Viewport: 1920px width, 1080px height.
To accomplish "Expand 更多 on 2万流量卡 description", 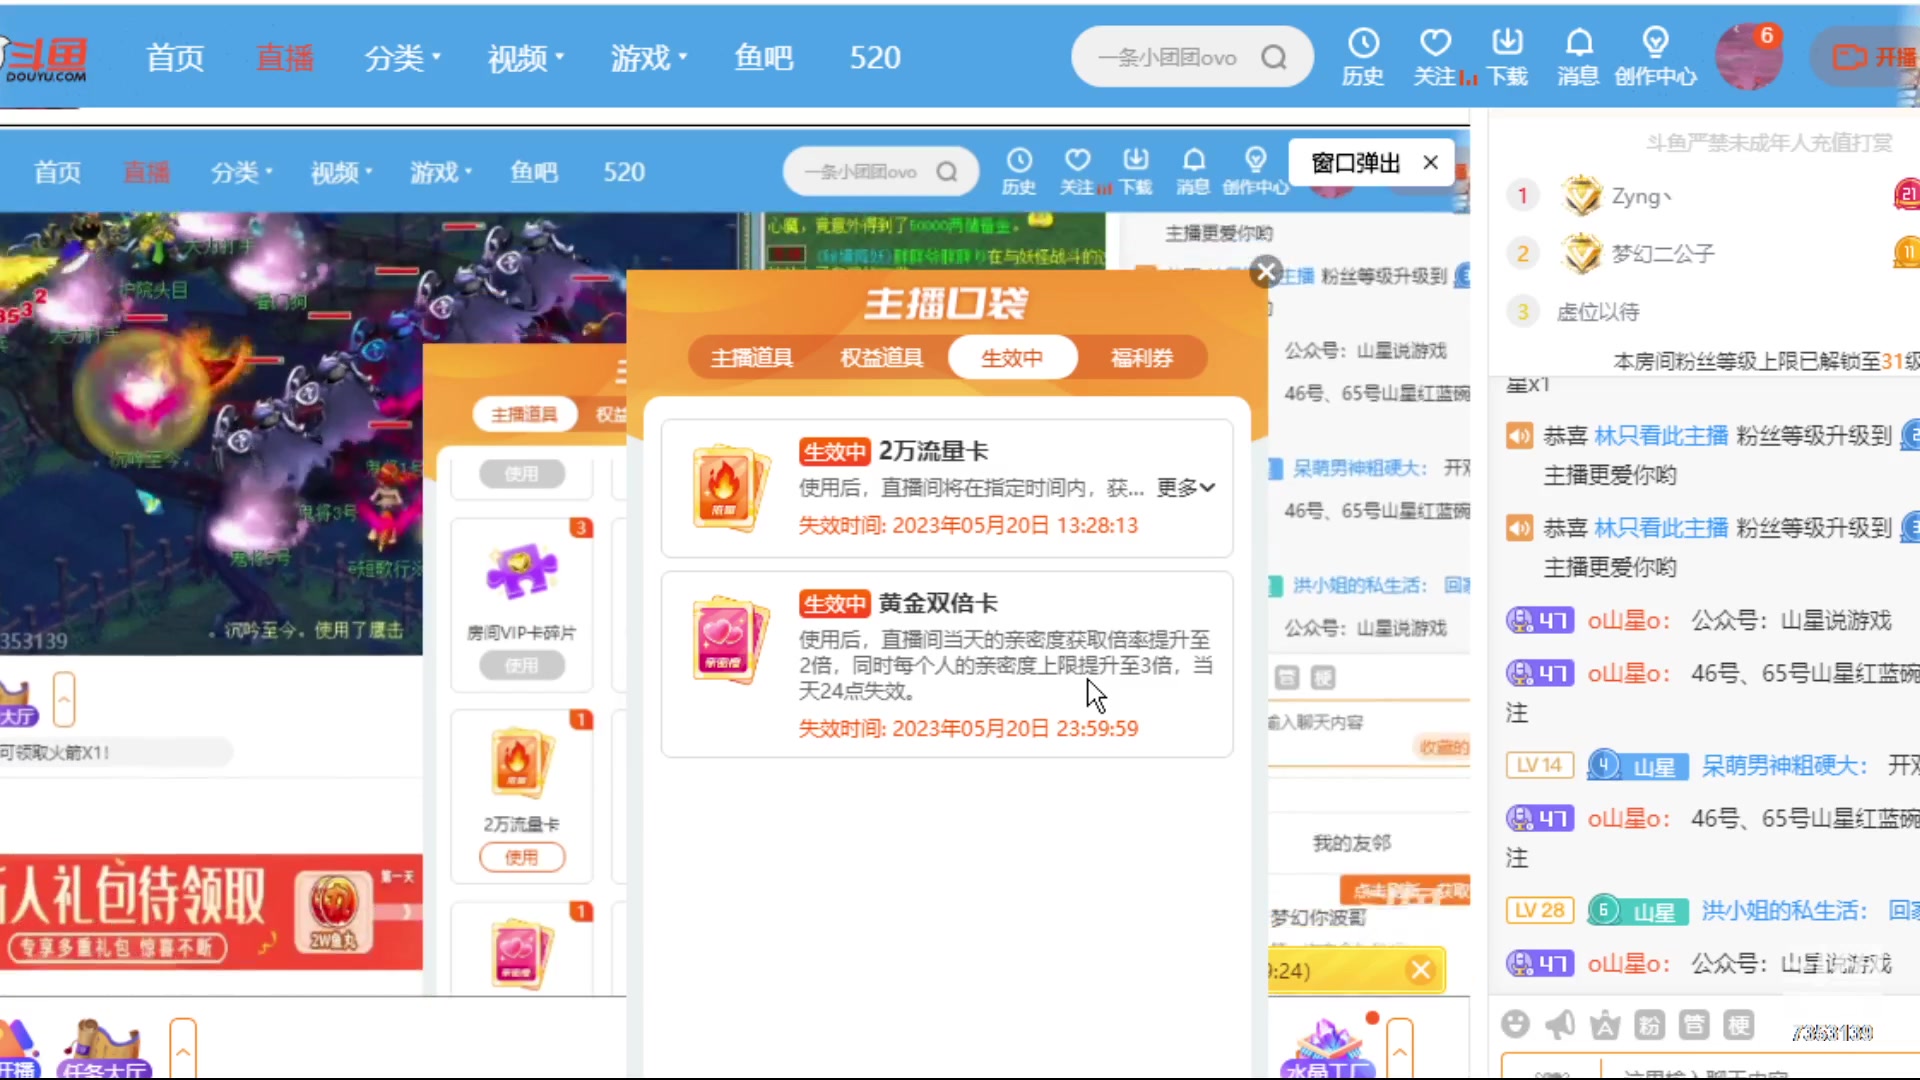I will click(1186, 487).
